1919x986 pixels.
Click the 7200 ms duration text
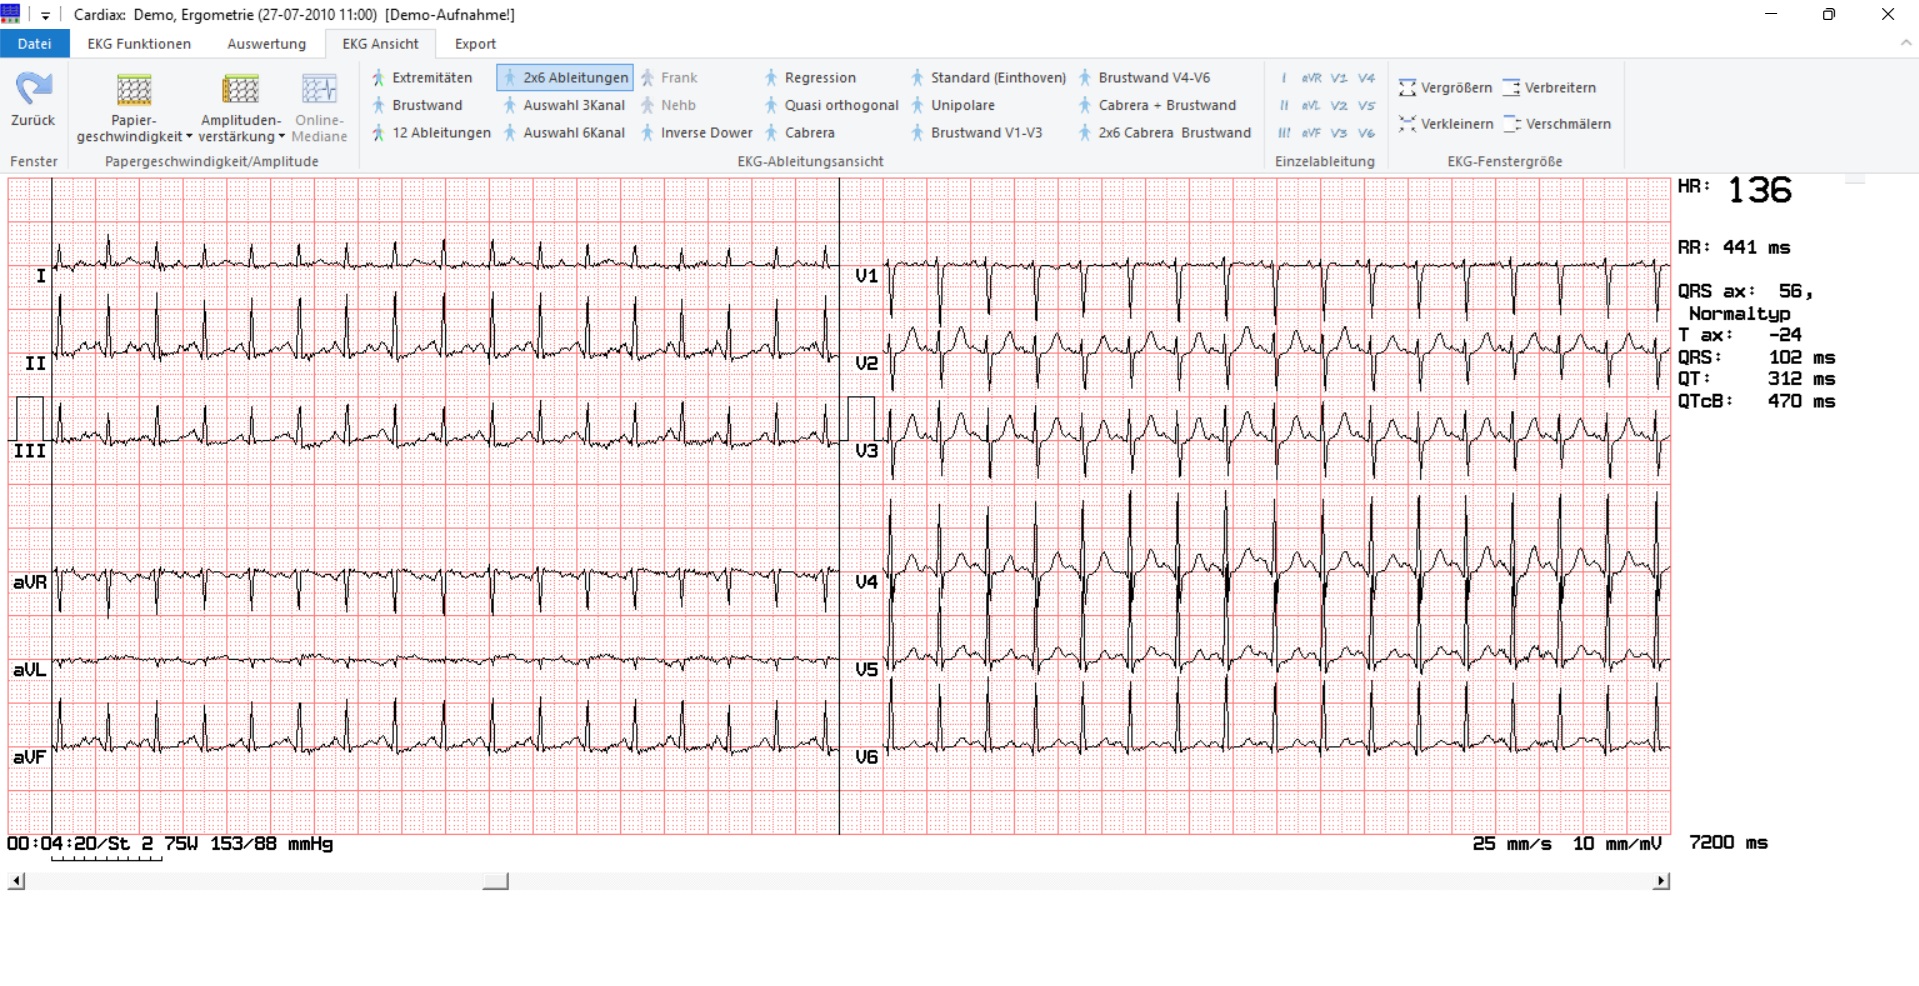[1728, 843]
